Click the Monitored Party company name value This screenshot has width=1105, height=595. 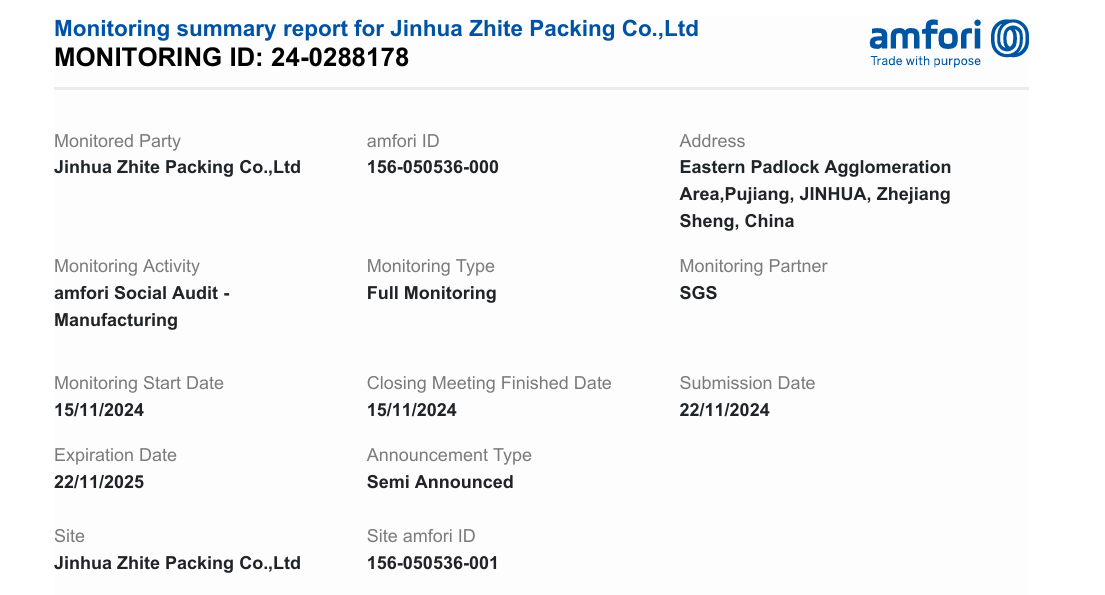point(177,167)
